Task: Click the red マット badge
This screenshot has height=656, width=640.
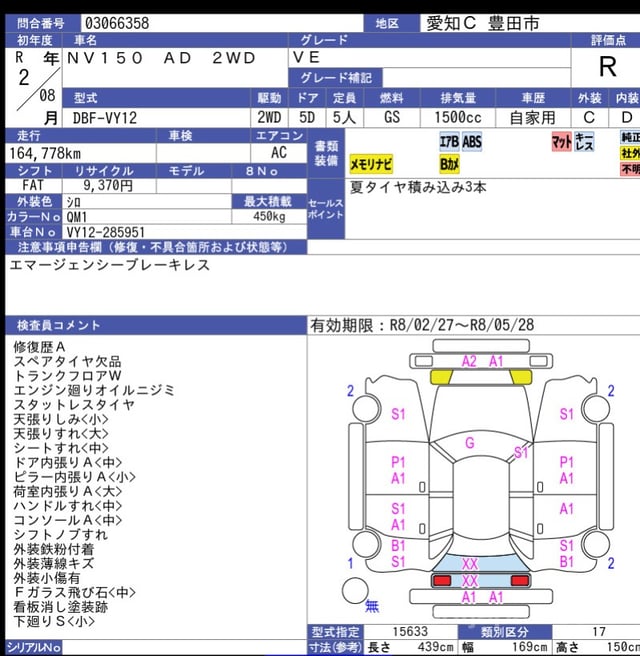Action: 561,142
